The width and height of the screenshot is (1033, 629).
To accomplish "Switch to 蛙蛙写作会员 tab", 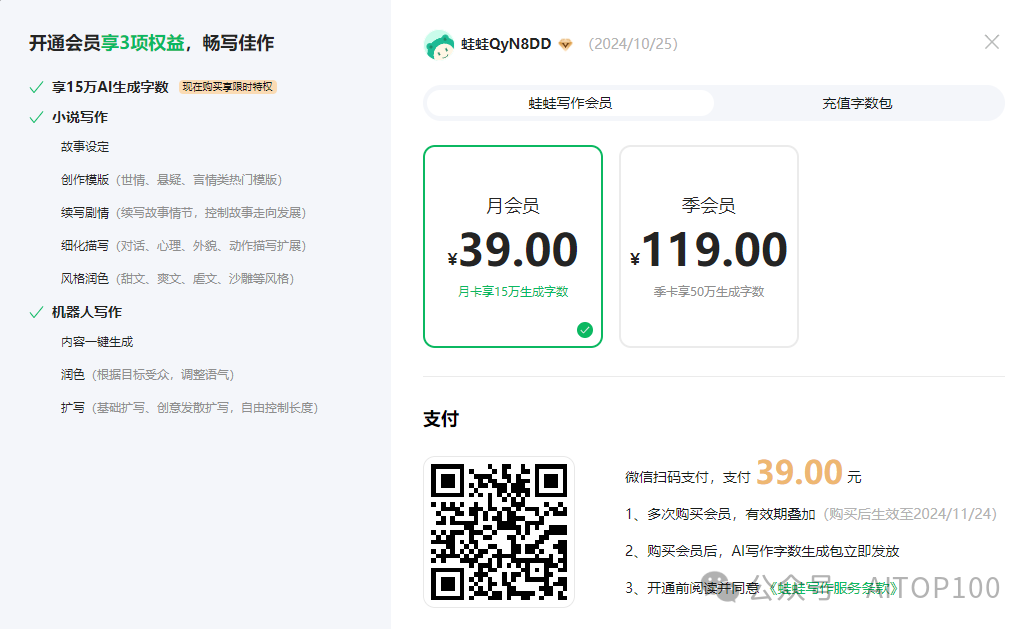I will 570,103.
